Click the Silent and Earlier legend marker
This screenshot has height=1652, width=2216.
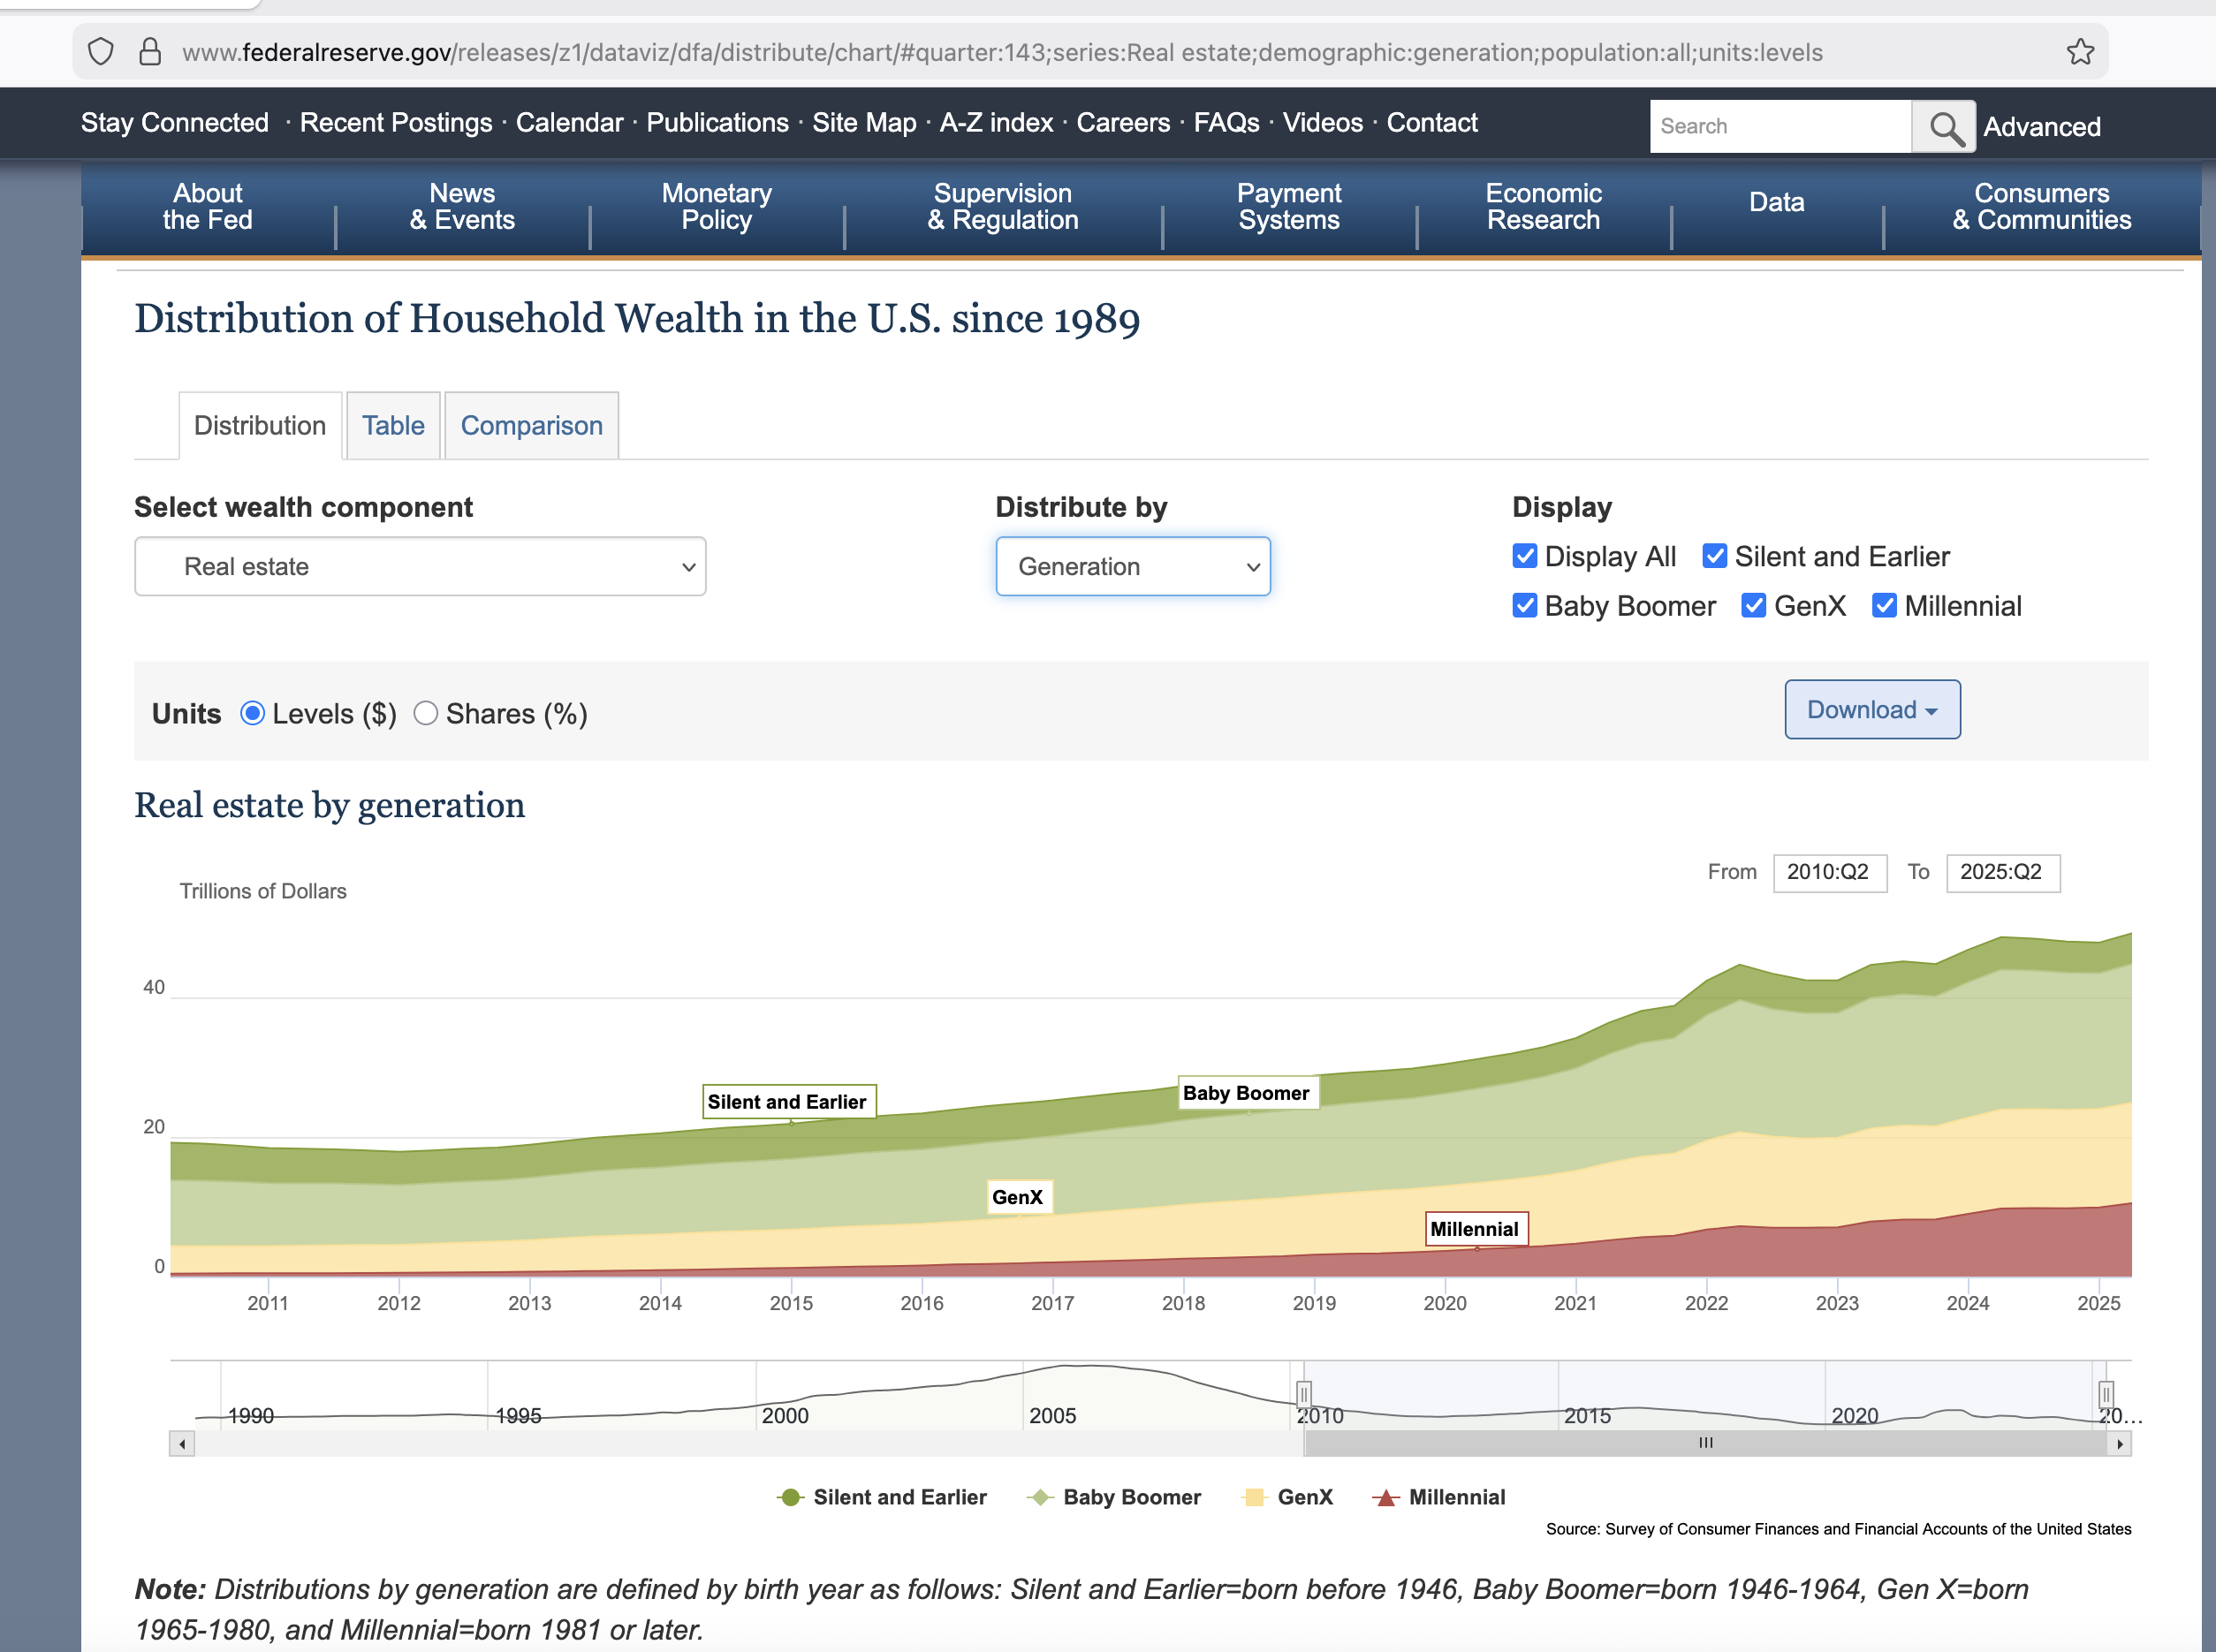pos(790,1497)
